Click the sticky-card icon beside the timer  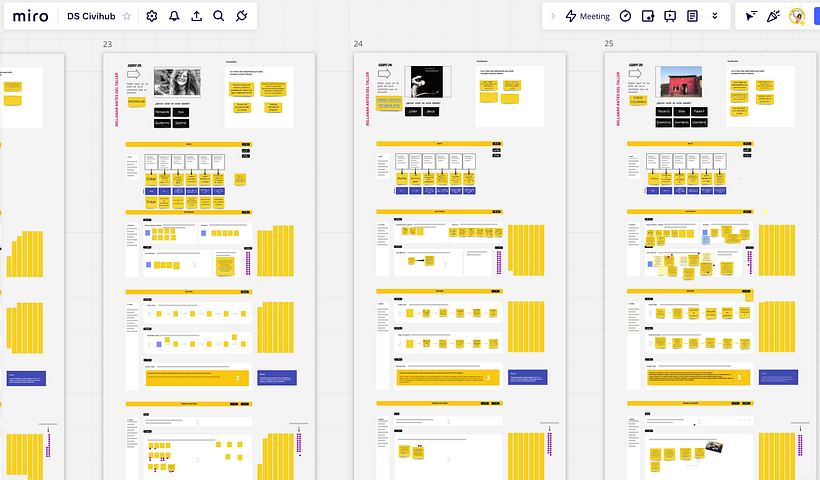tap(648, 16)
